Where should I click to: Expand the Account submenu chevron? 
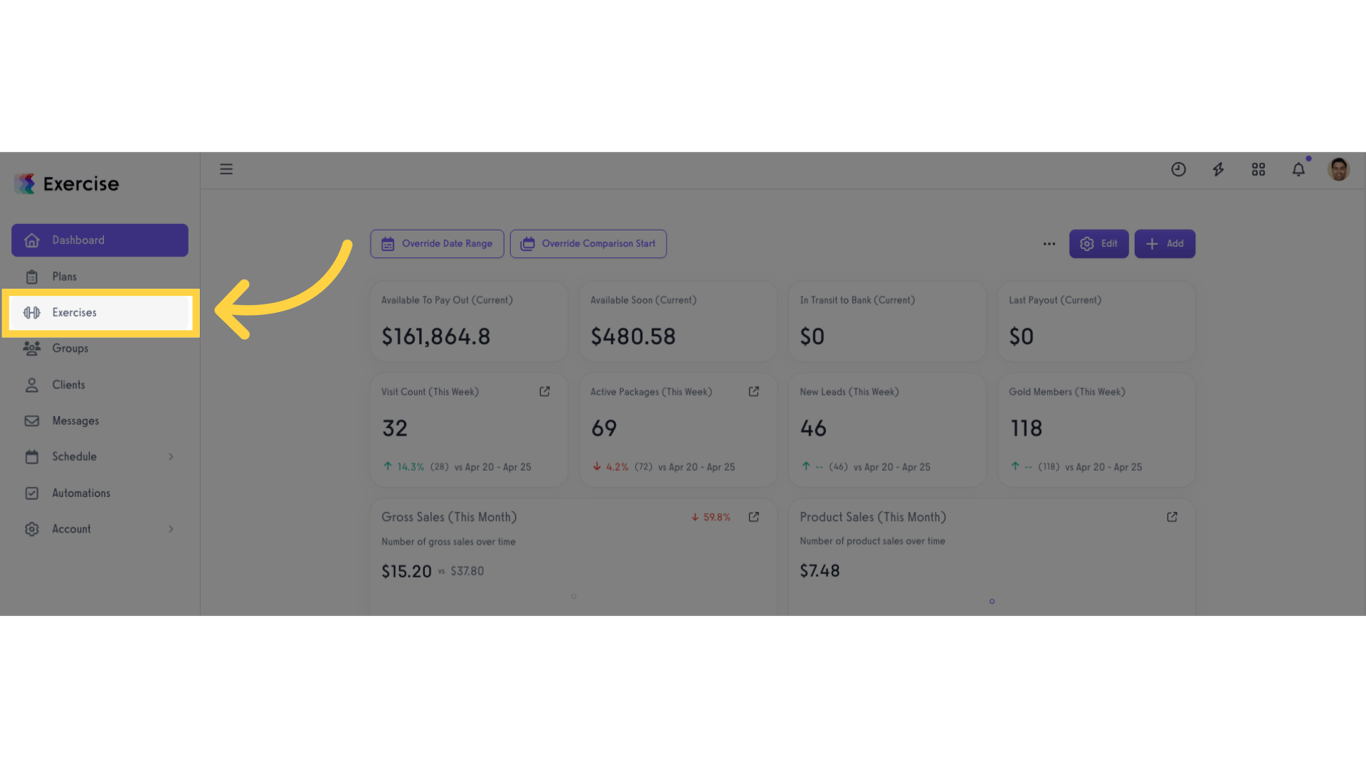tap(171, 529)
